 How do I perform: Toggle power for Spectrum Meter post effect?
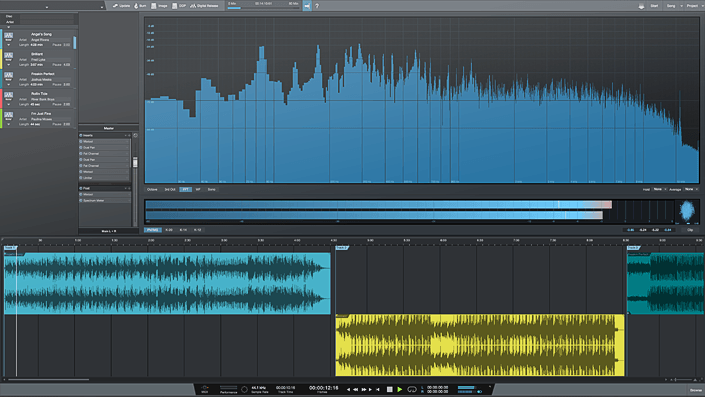(x=81, y=200)
